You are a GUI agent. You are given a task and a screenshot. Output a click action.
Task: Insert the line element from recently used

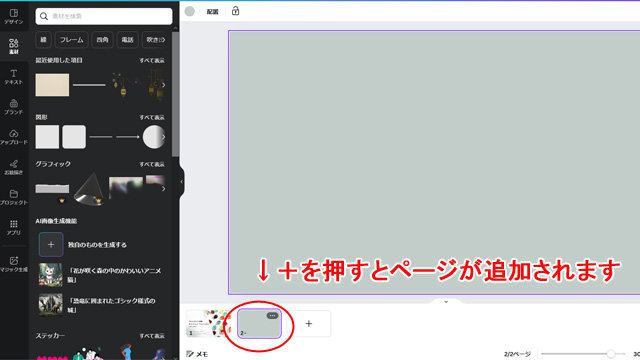coord(89,85)
